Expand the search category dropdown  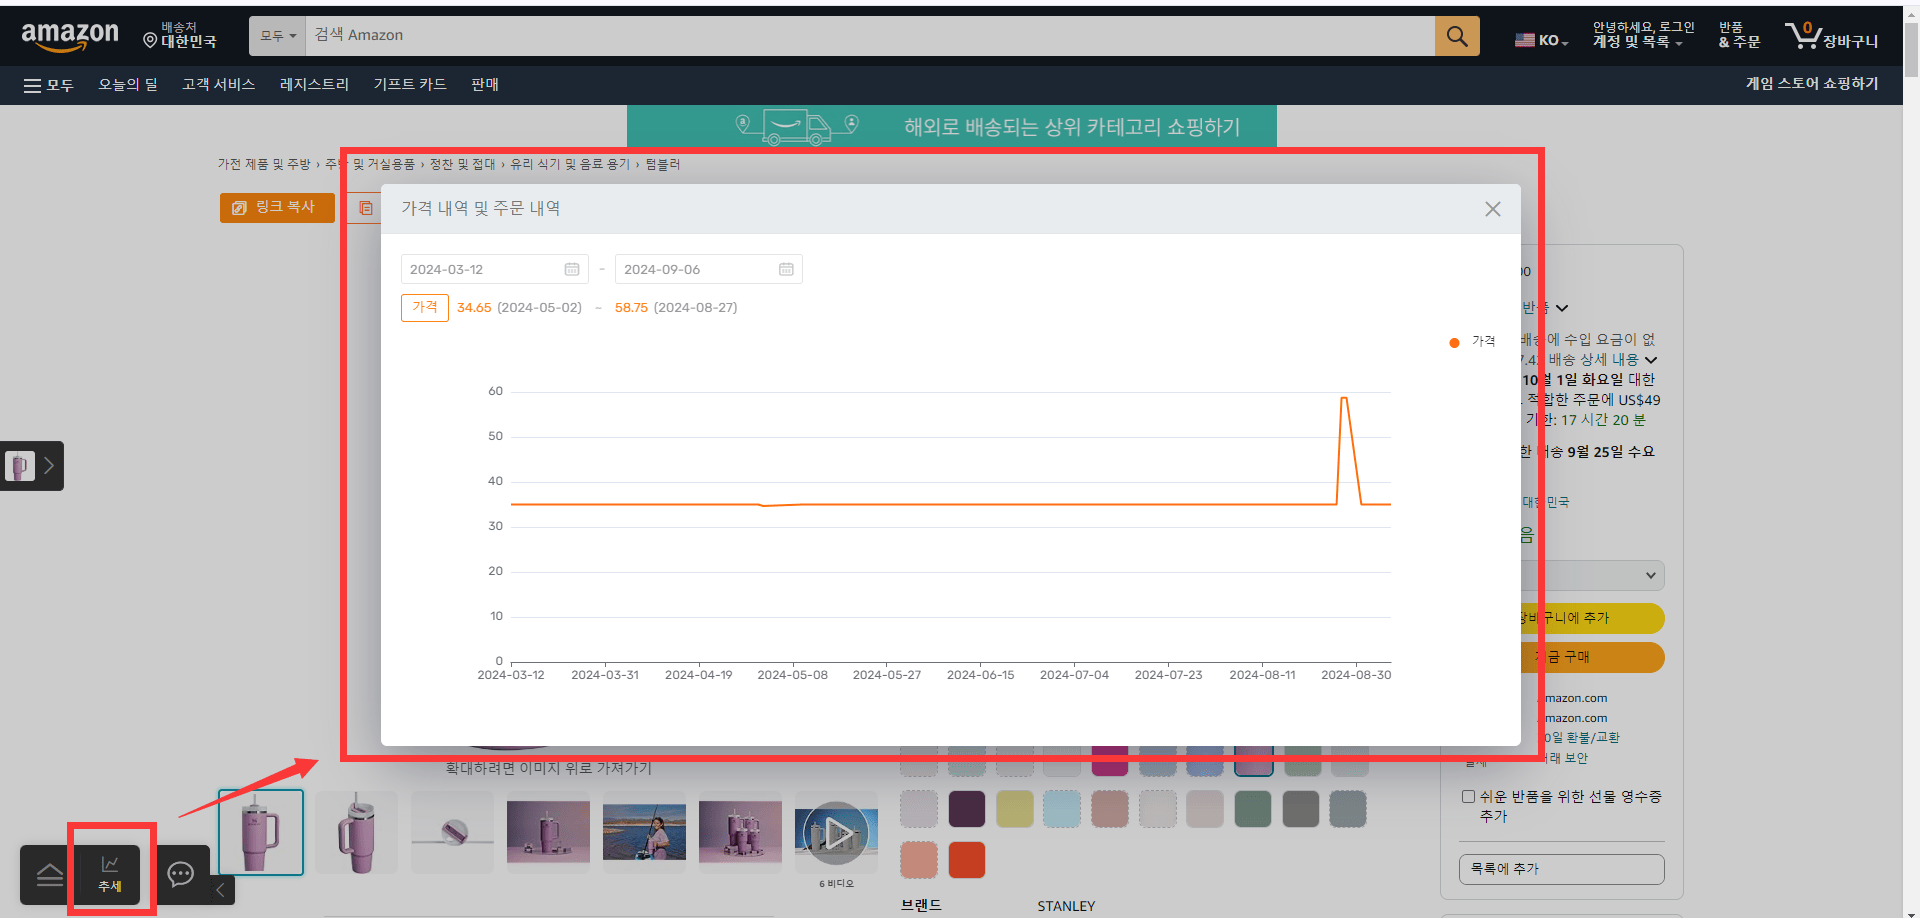(x=278, y=36)
